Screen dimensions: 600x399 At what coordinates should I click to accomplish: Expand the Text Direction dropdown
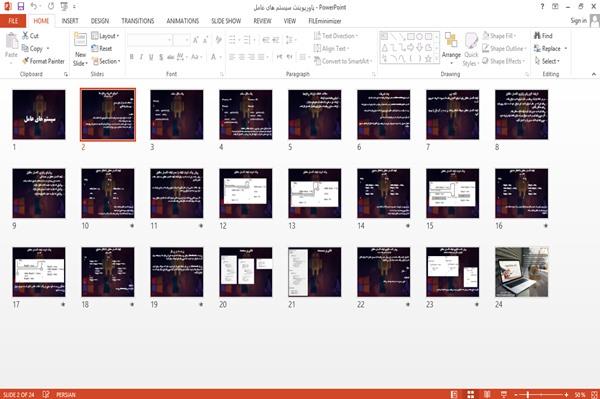tap(336, 36)
